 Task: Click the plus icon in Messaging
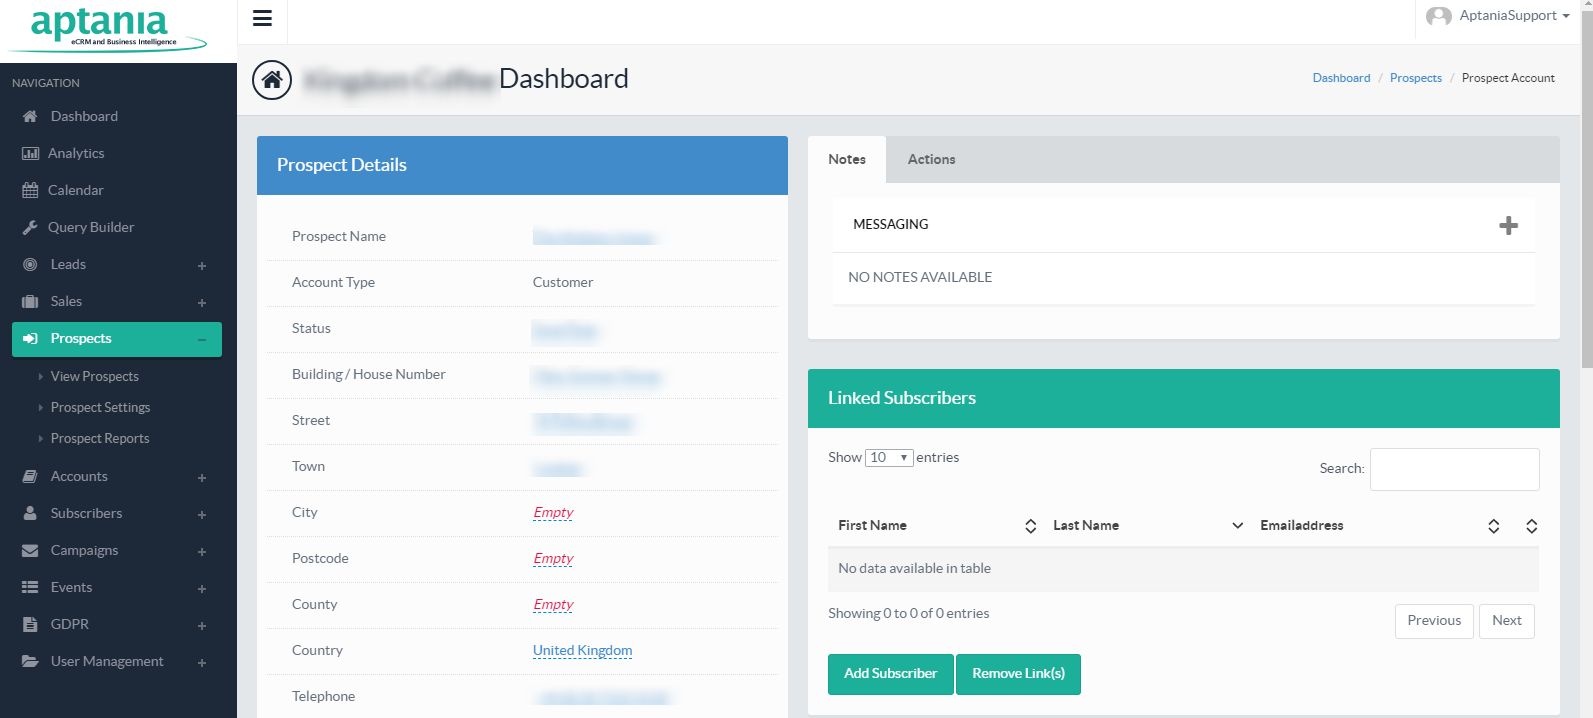(x=1508, y=226)
